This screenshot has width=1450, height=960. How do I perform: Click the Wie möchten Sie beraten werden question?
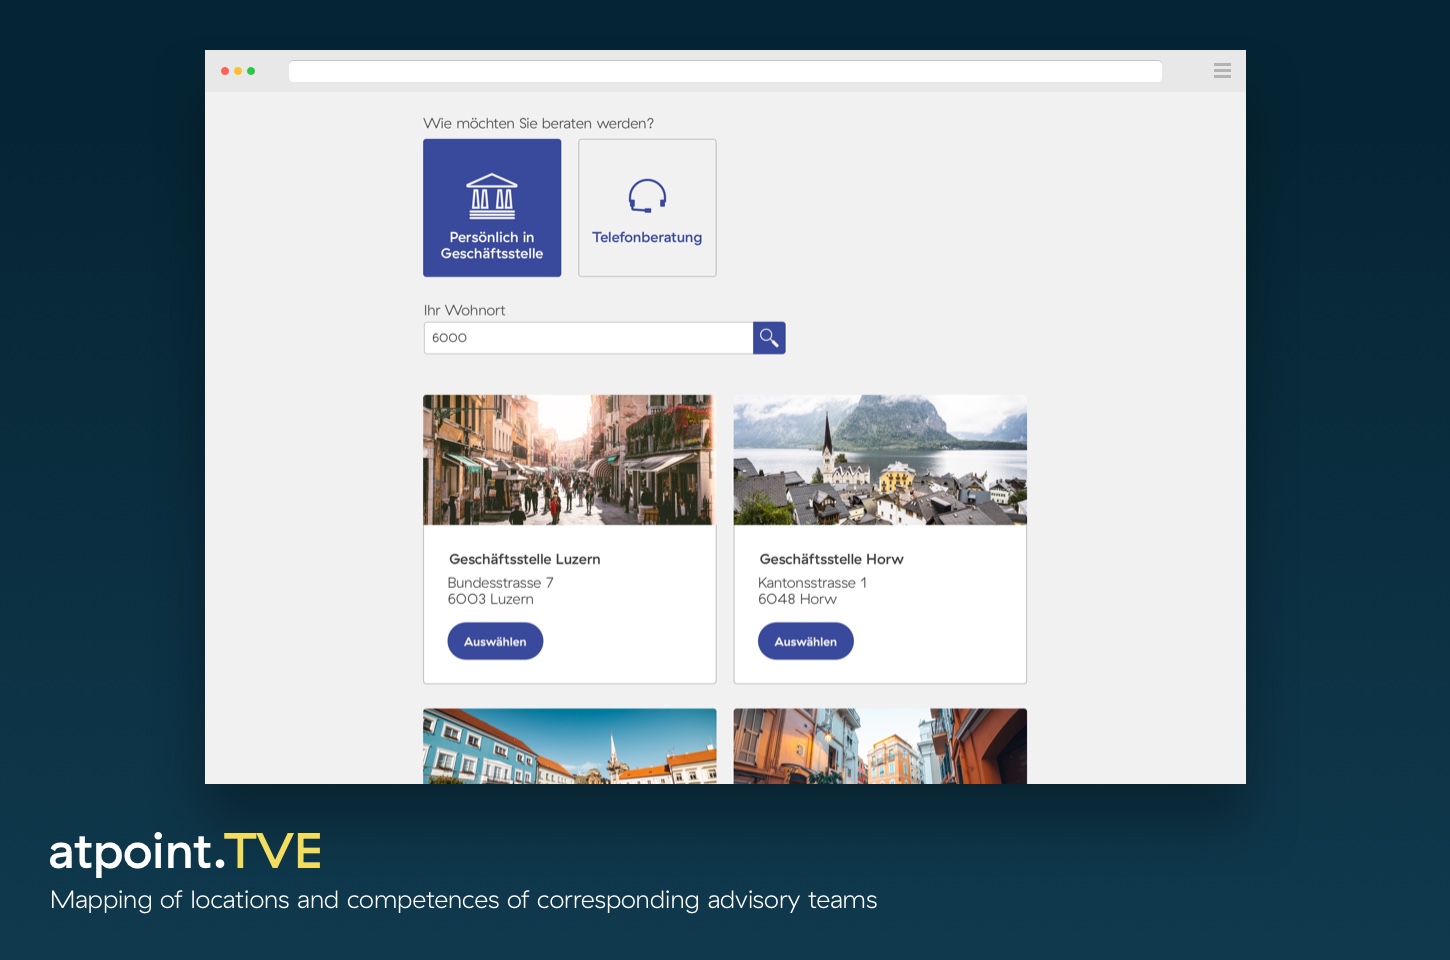coord(538,123)
